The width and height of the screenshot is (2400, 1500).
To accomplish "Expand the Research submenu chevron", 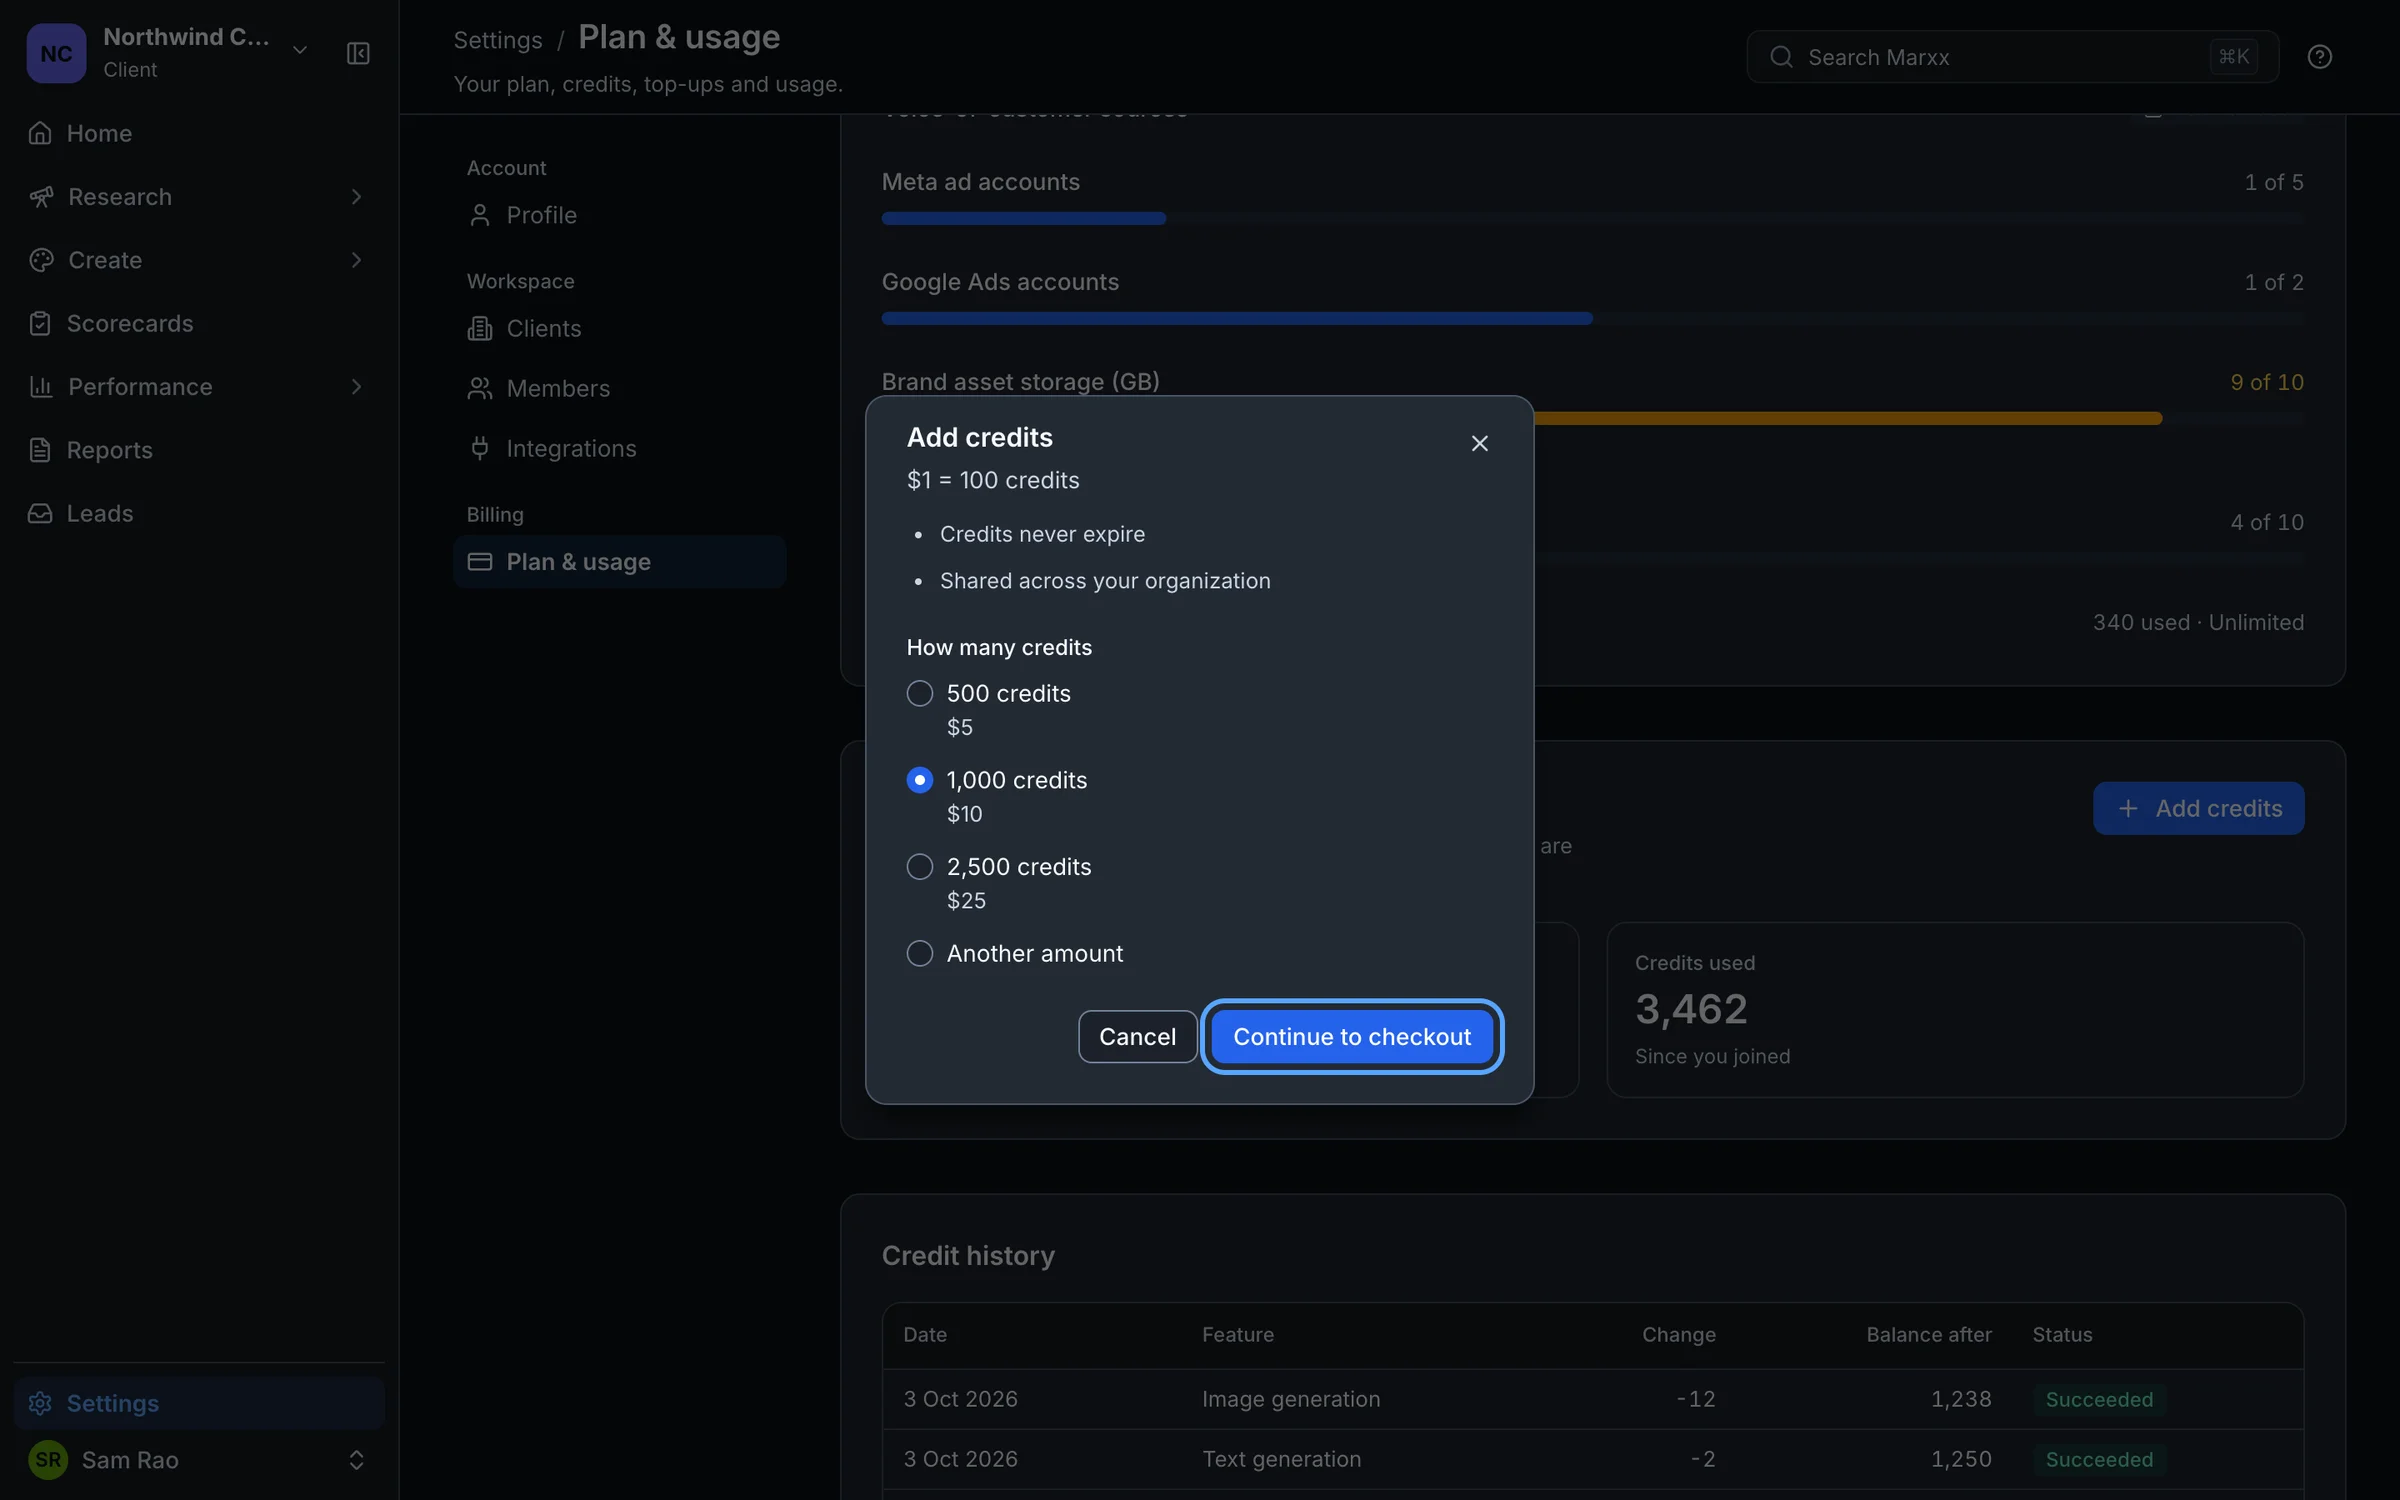I will pos(356,197).
